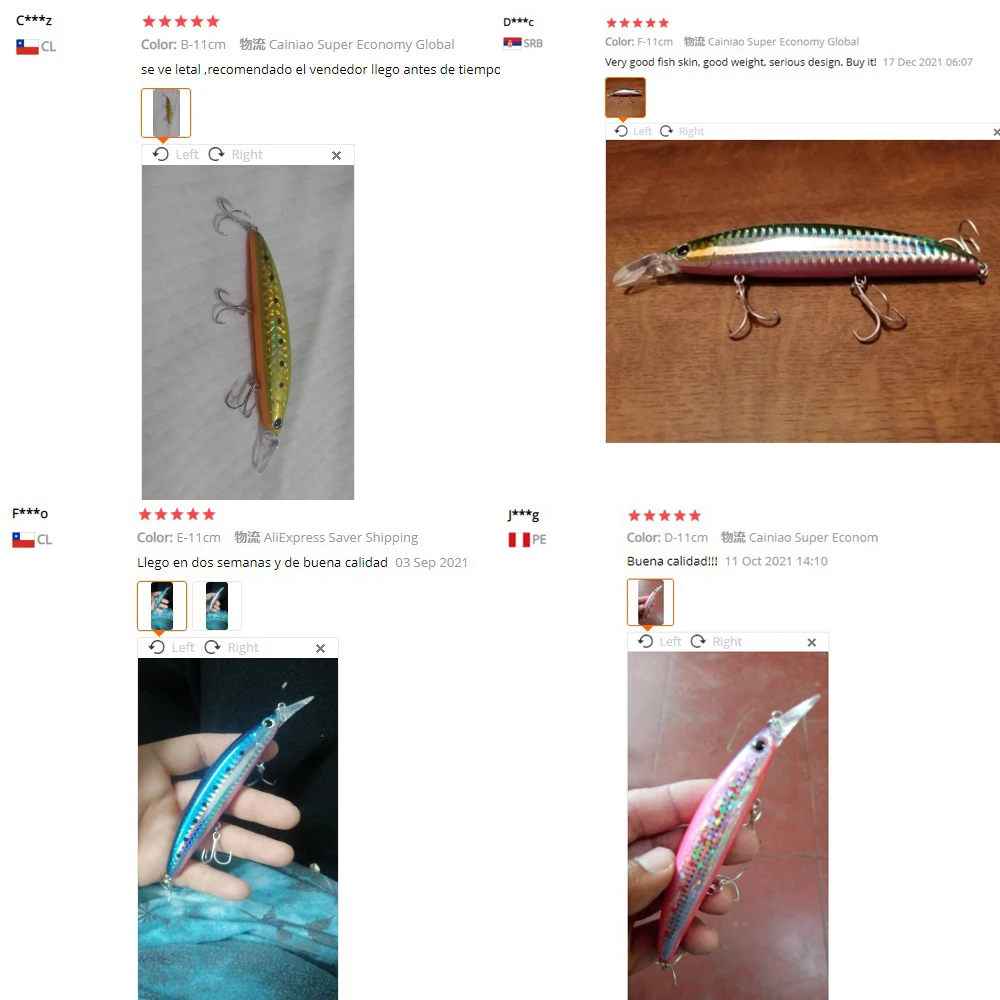Viewport: 1000px width, 1000px height.
Task: Click the Chile flag next to C***z
Action: [x=27, y=47]
